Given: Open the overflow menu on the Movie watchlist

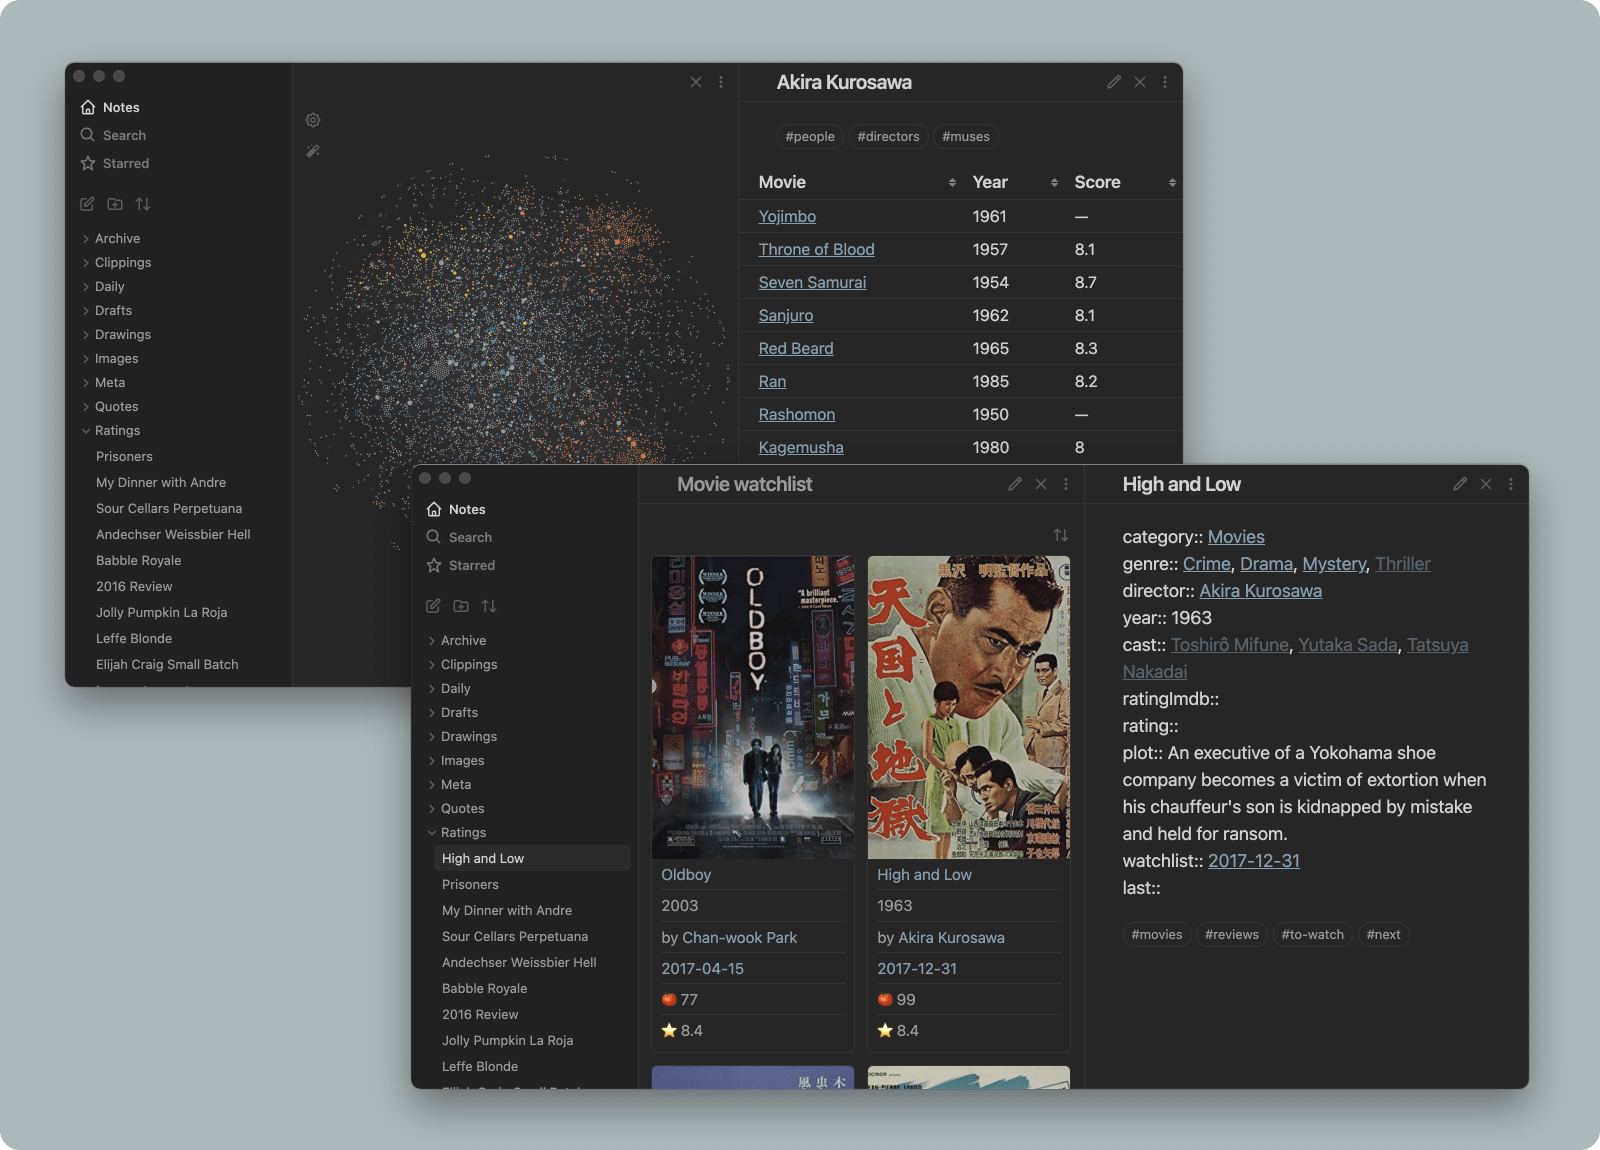Looking at the screenshot, I should 1066,483.
